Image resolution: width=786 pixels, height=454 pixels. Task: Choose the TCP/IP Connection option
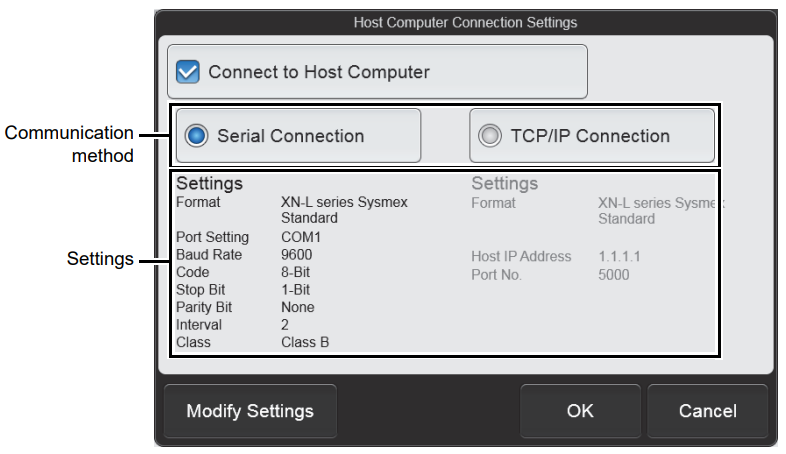pyautogui.click(x=489, y=136)
